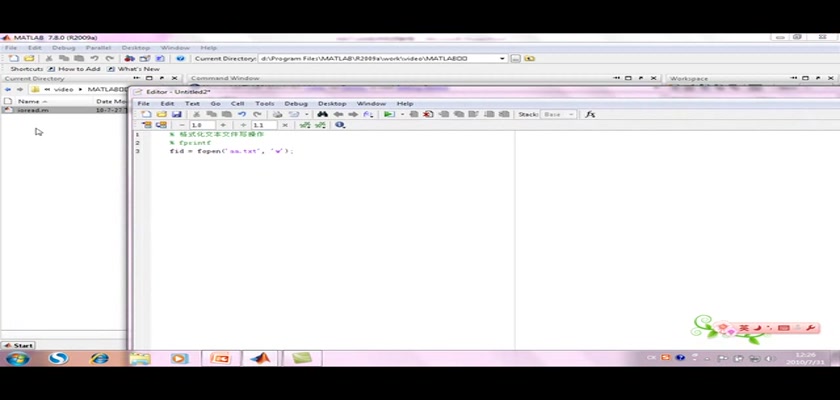Divide value by 1.1 button
The image size is (840, 400).
[243, 125]
